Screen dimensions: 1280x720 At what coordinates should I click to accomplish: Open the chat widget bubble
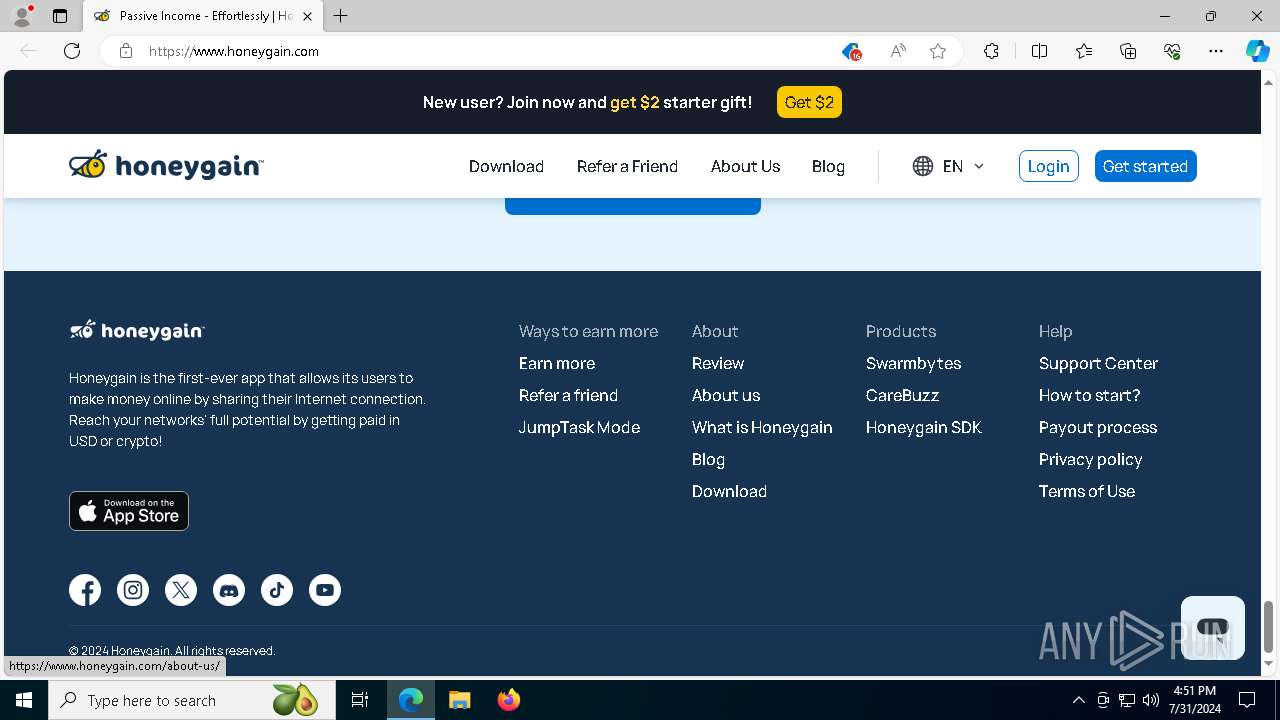click(1212, 628)
